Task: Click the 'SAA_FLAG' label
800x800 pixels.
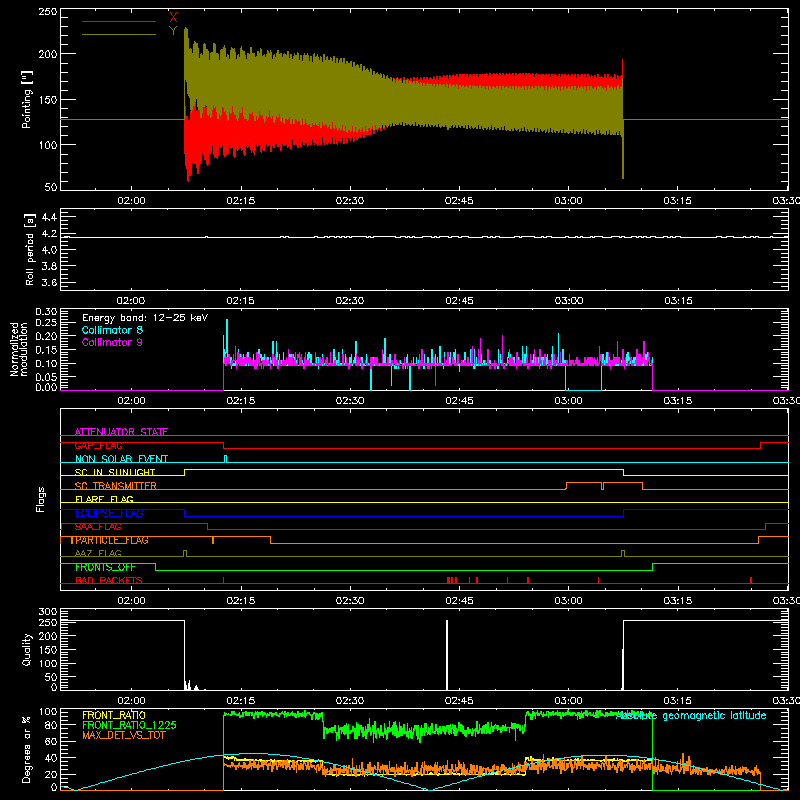Action: point(98,527)
